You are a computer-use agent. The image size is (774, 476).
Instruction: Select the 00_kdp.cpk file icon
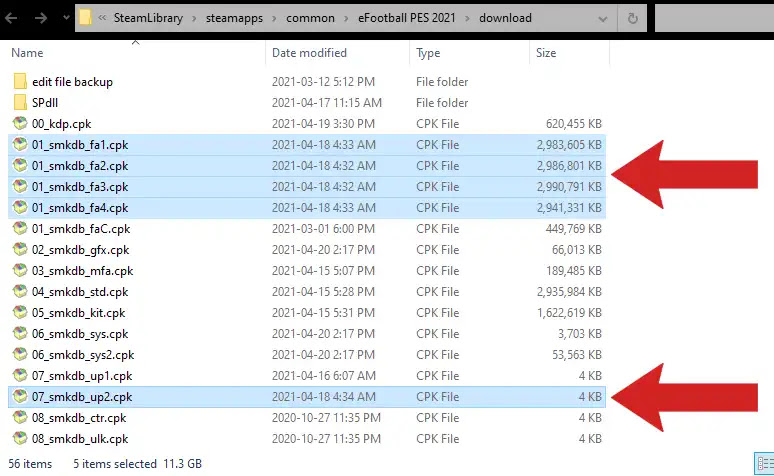[20, 123]
